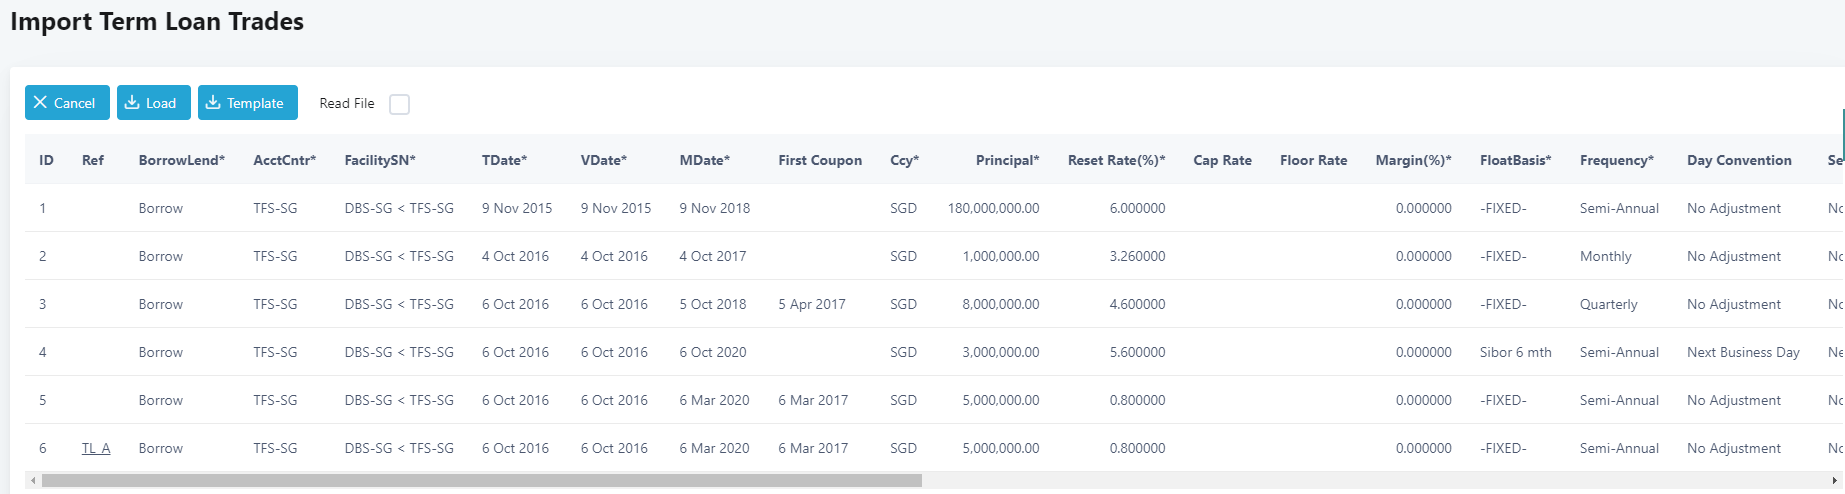Click the Load button
The height and width of the screenshot is (494, 1845).
(153, 103)
